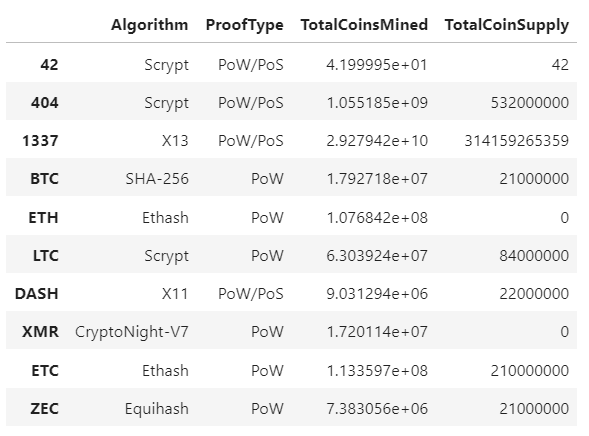The width and height of the screenshot is (589, 436).
Task: Click the TotalCoinsMined column header
Action: click(364, 25)
